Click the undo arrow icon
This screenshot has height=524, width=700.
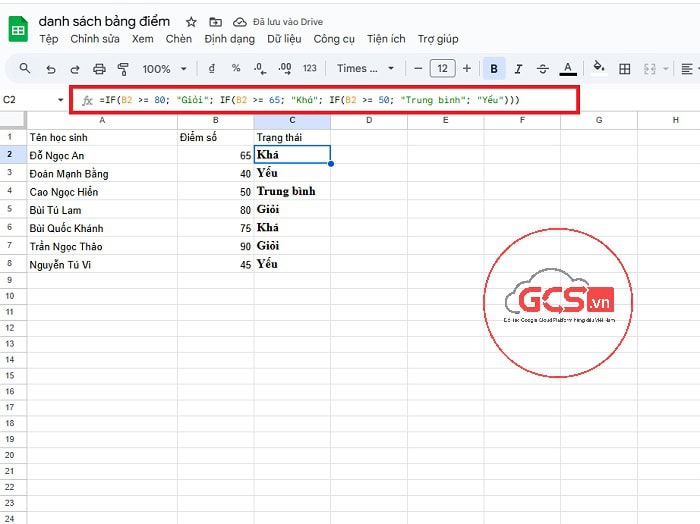point(50,69)
